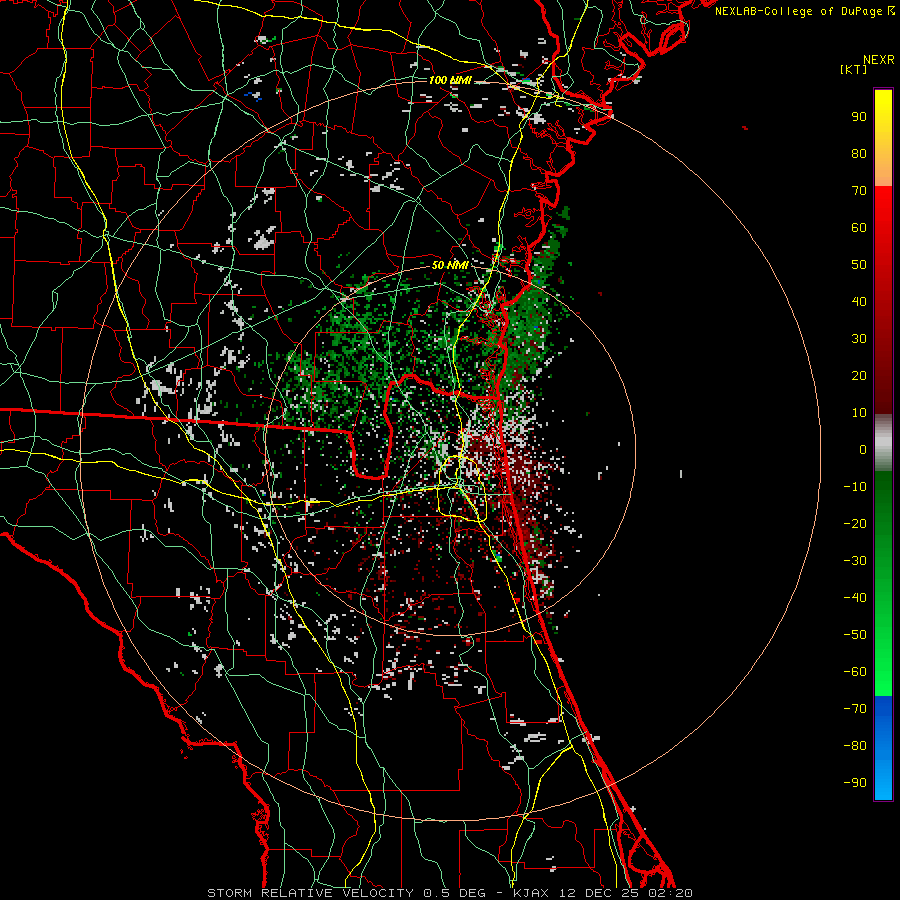Click the 80 value on velocity scale
The height and width of the screenshot is (900, 900).
click(x=859, y=154)
